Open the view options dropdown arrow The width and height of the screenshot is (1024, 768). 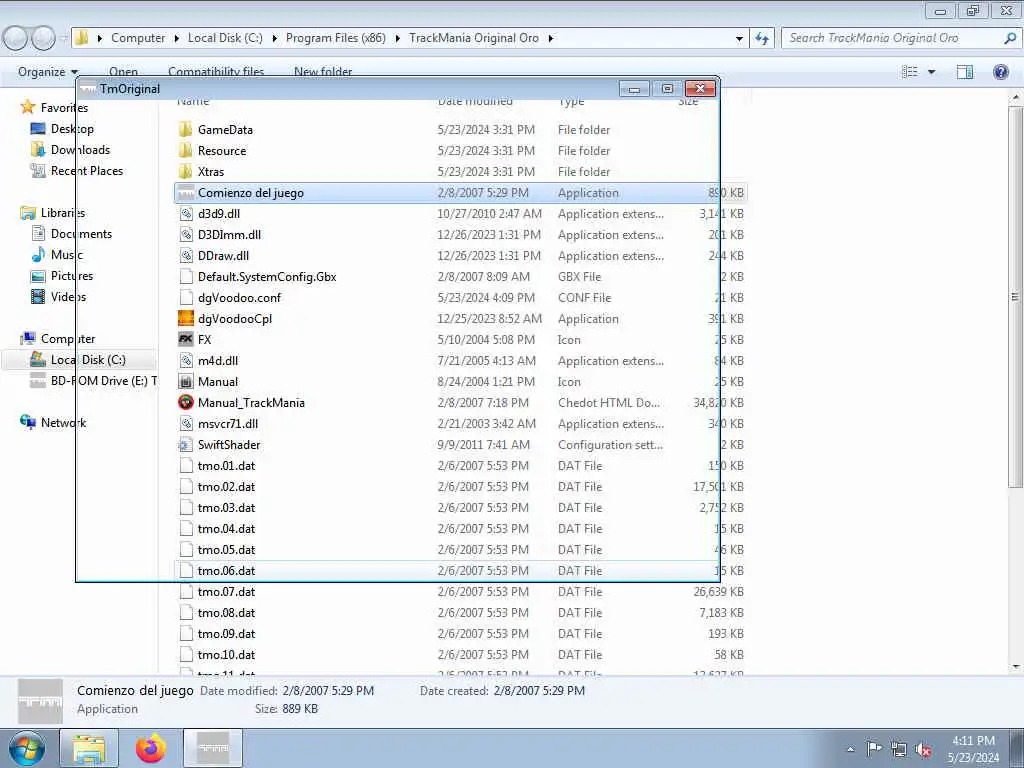click(931, 72)
